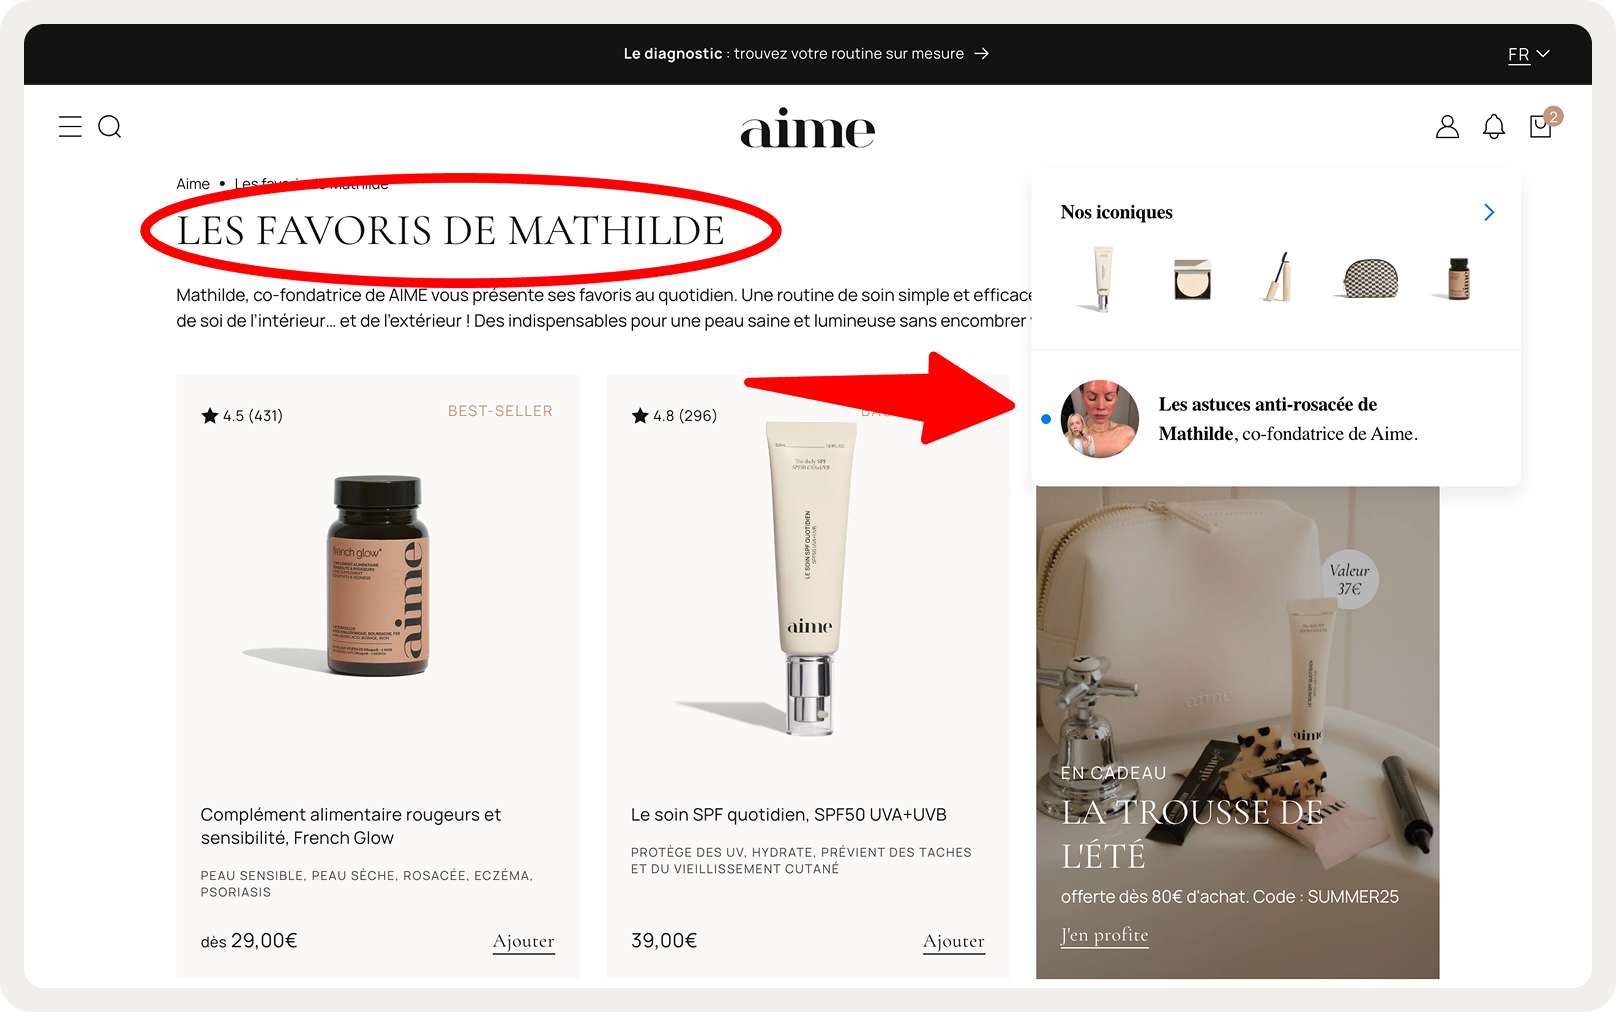Click the aime logo
The height and width of the screenshot is (1012, 1616).
coord(808,129)
